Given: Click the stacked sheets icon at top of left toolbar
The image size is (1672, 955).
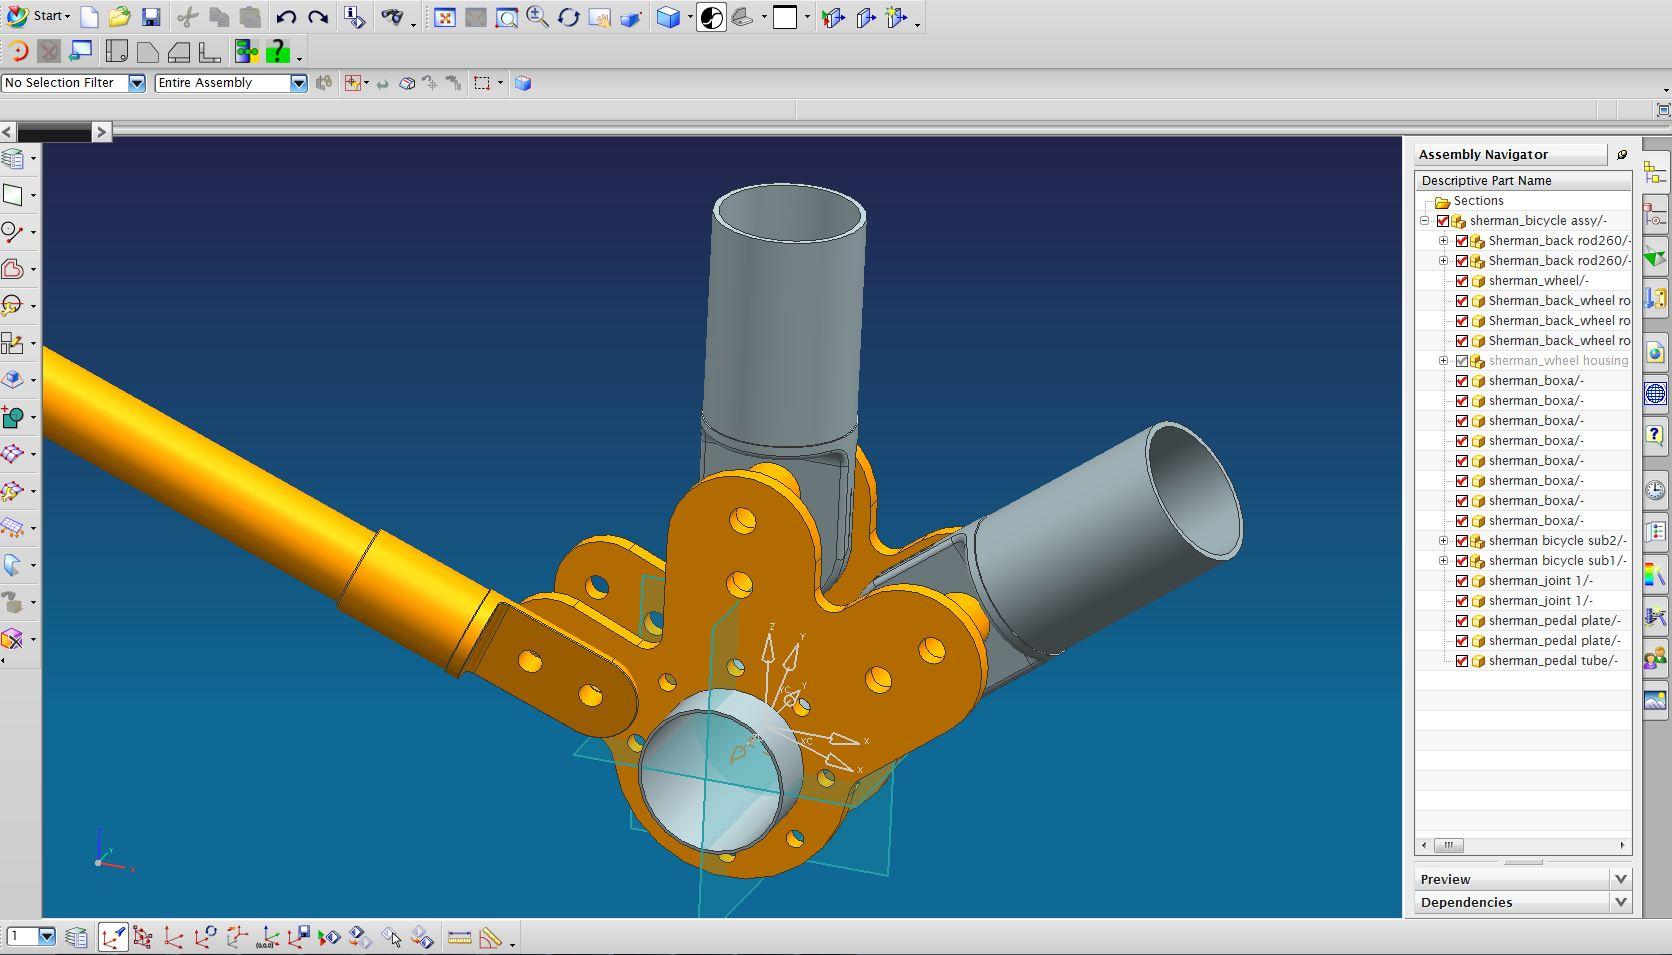Looking at the screenshot, I should (13, 158).
